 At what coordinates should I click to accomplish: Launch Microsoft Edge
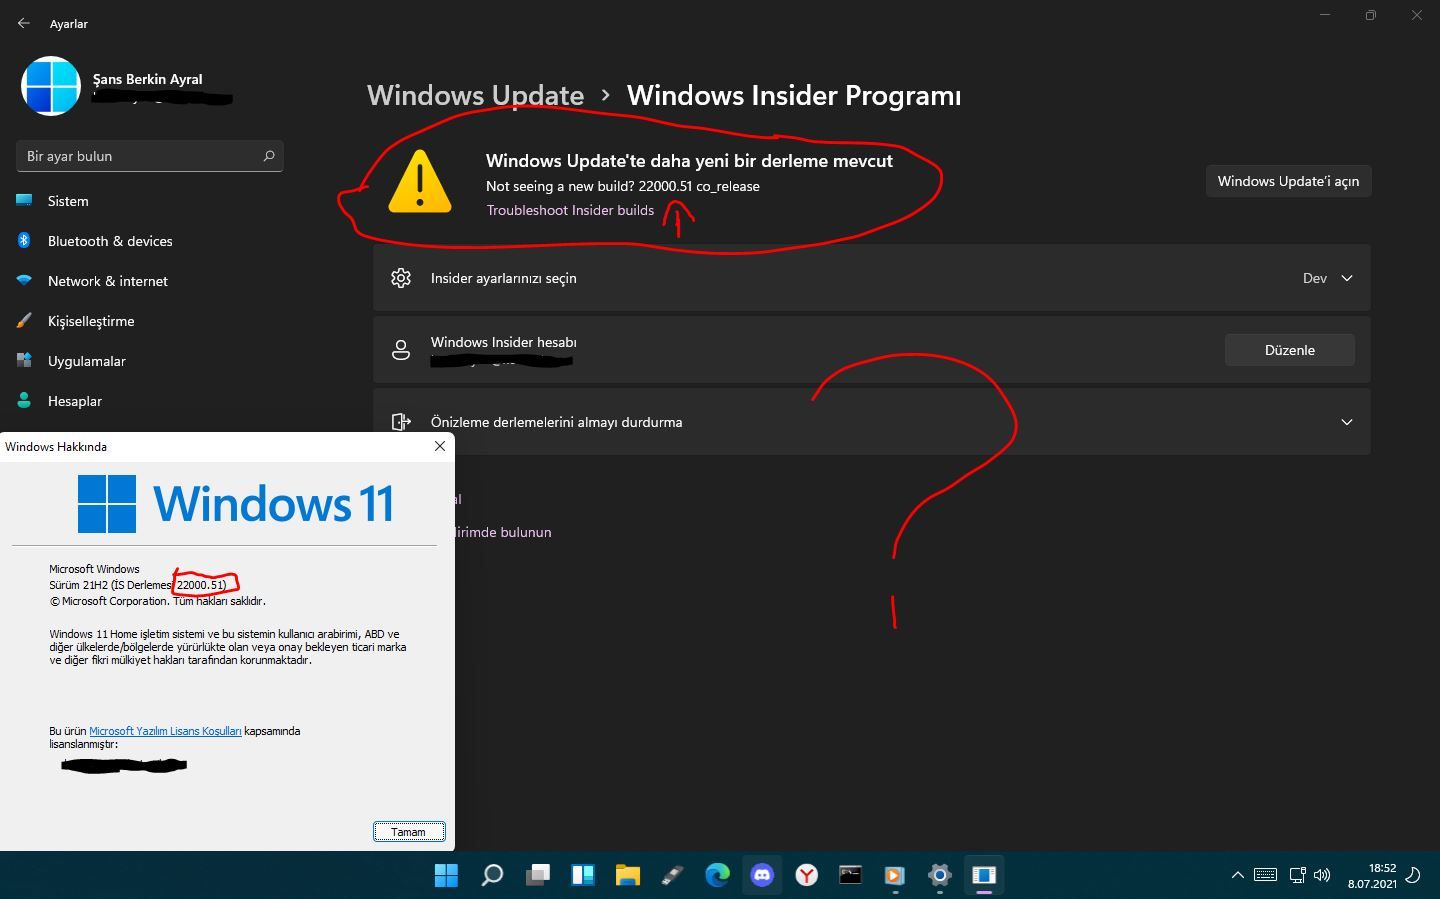(717, 875)
